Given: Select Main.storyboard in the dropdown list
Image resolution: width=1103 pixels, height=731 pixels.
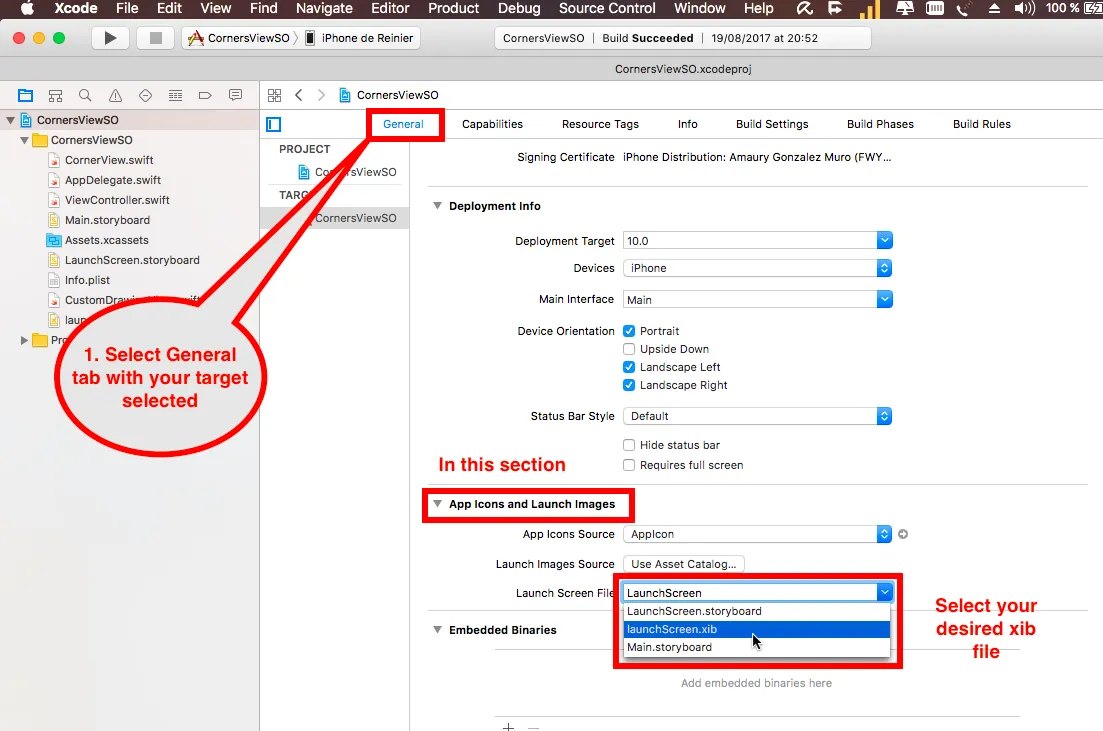Looking at the screenshot, I should coord(757,647).
